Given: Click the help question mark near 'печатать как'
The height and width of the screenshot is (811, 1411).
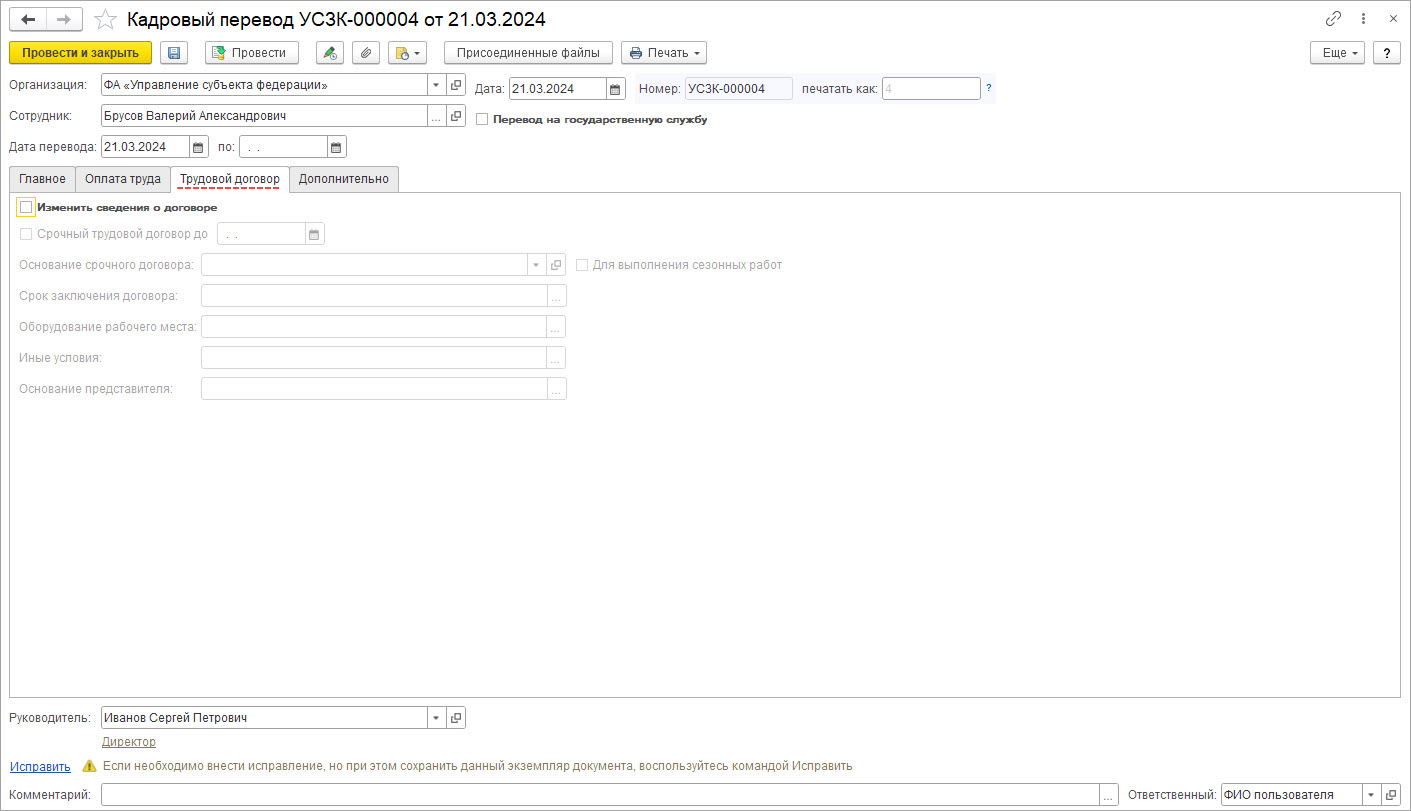Looking at the screenshot, I should [x=989, y=88].
